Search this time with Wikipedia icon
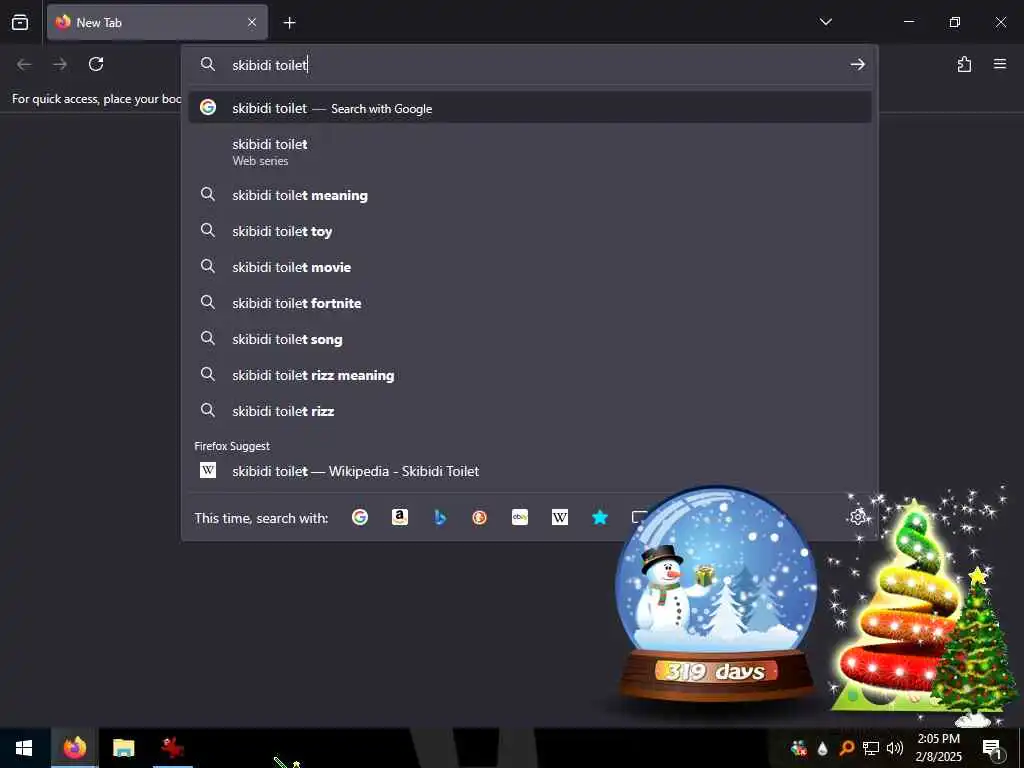 [x=560, y=517]
